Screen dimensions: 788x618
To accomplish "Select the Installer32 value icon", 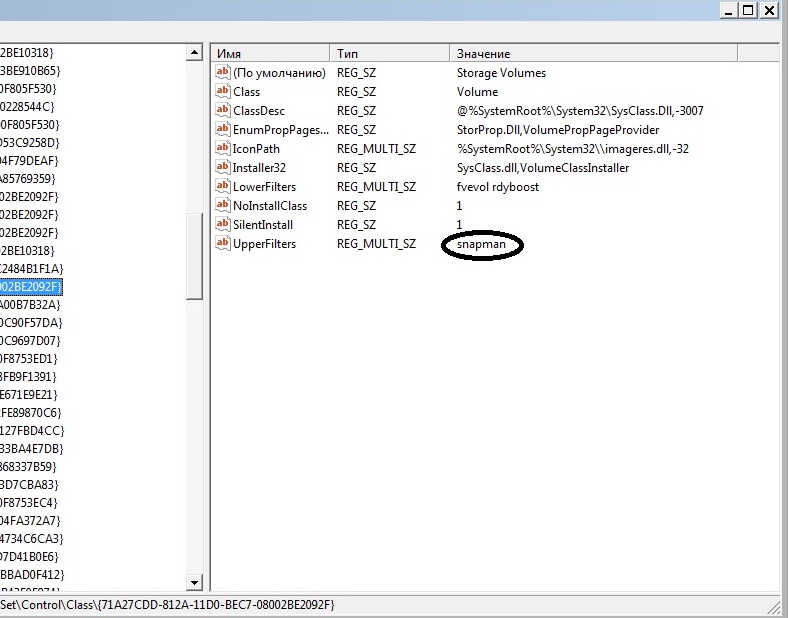I will click(x=222, y=168).
